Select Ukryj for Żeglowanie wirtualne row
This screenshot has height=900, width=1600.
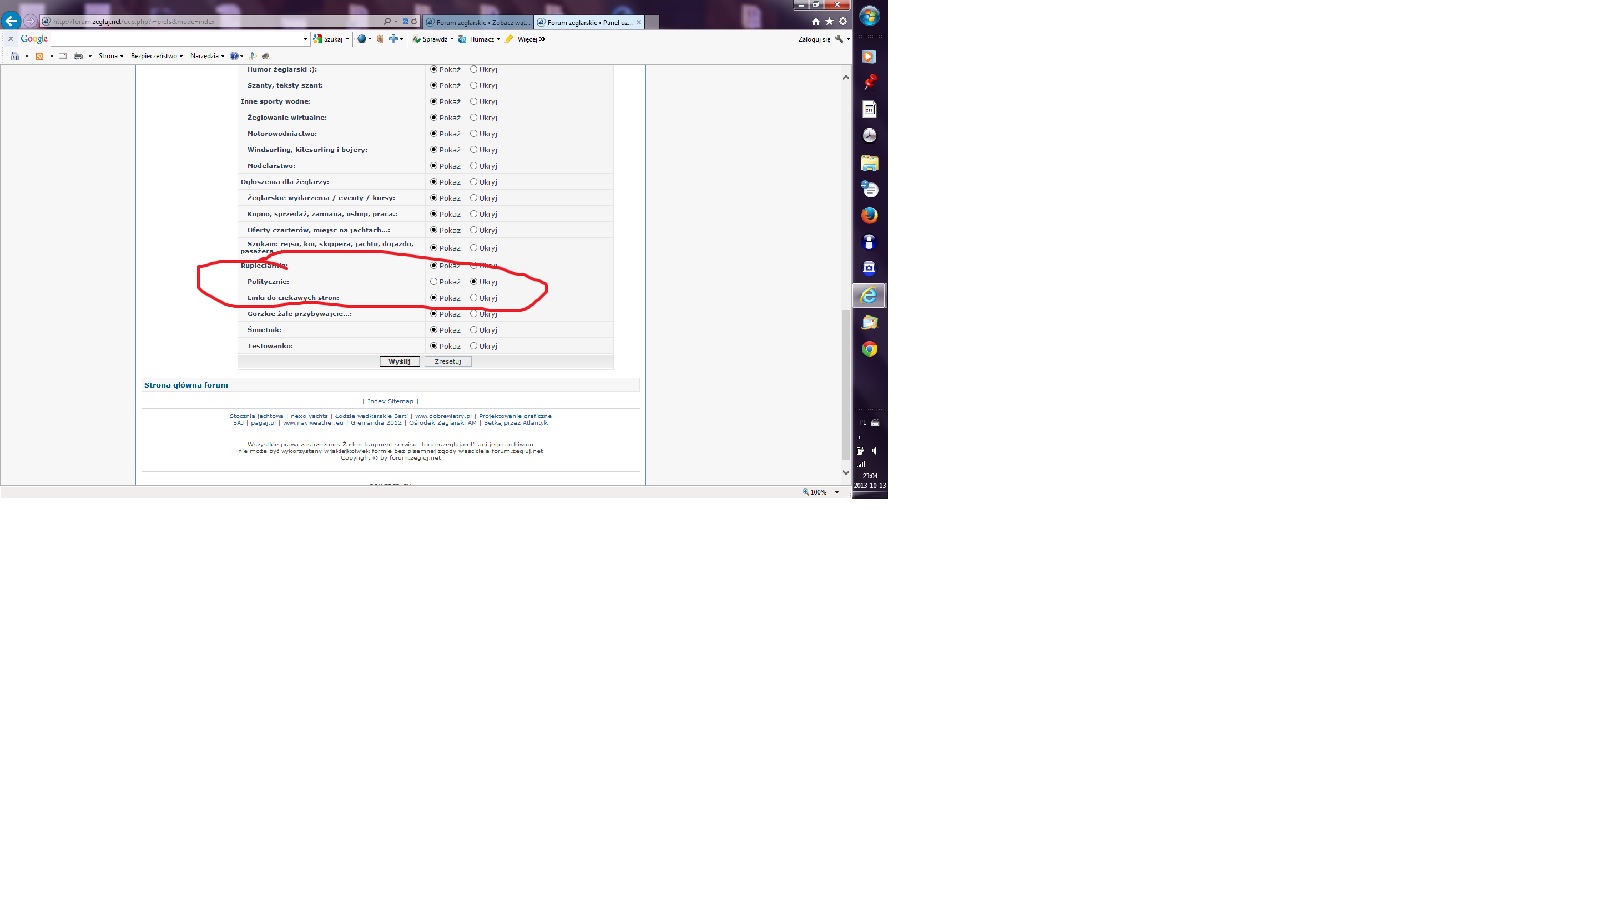pos(474,118)
